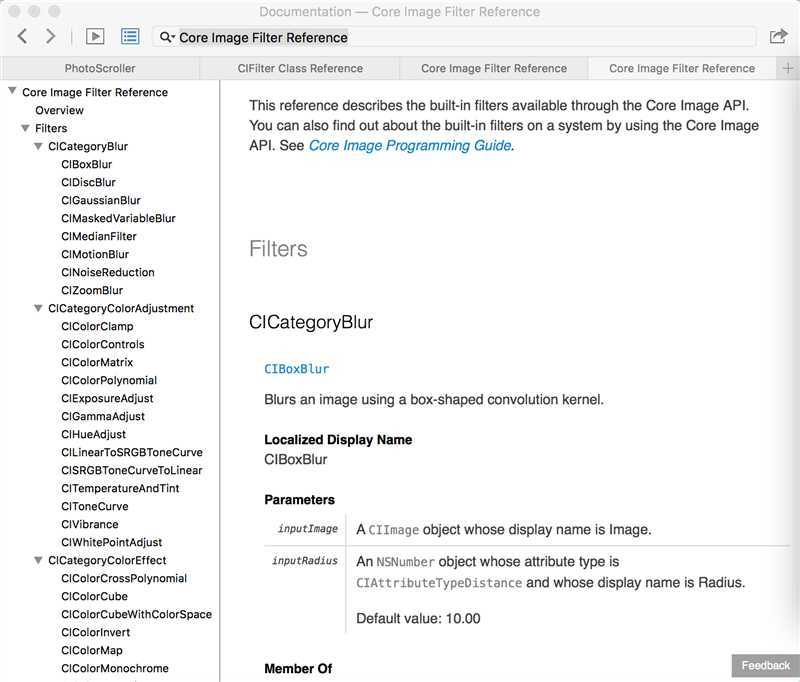This screenshot has width=800, height=682.
Task: Select CIGaussianBlur in sidebar
Action: pos(101,200)
